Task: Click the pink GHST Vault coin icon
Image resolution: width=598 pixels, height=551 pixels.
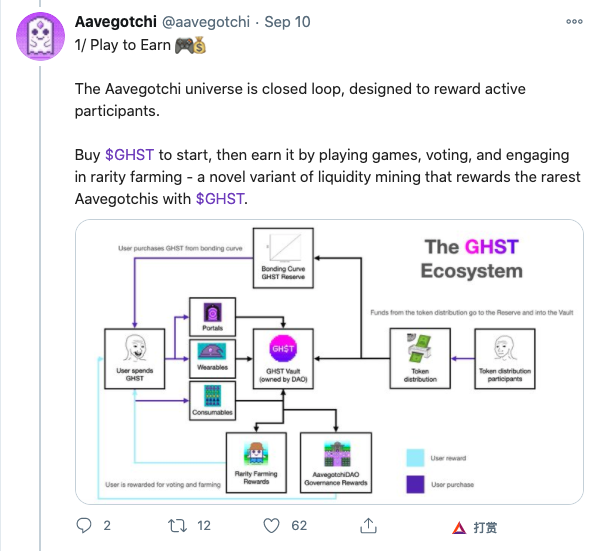Action: point(283,348)
